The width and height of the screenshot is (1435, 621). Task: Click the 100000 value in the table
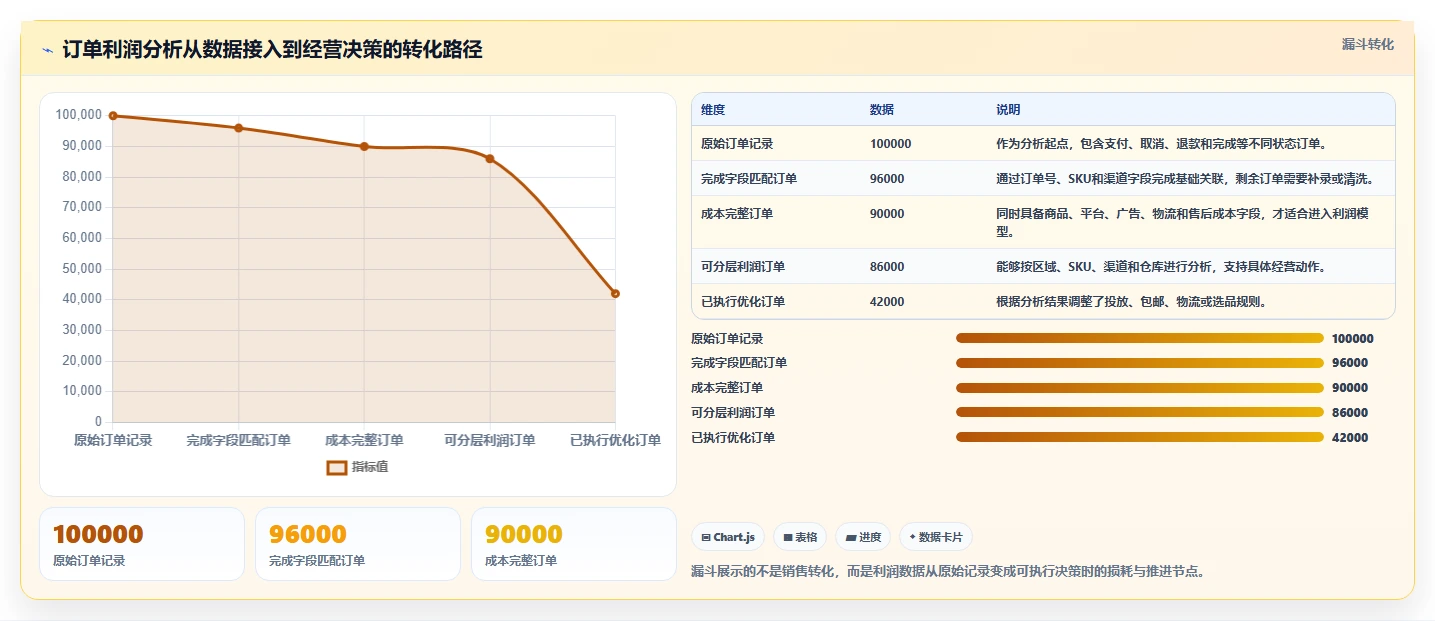(x=890, y=144)
